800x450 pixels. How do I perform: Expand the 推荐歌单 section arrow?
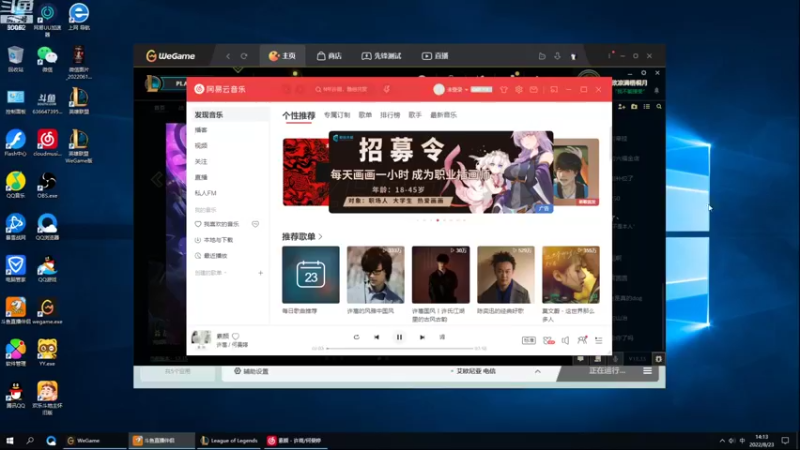[x=321, y=237]
